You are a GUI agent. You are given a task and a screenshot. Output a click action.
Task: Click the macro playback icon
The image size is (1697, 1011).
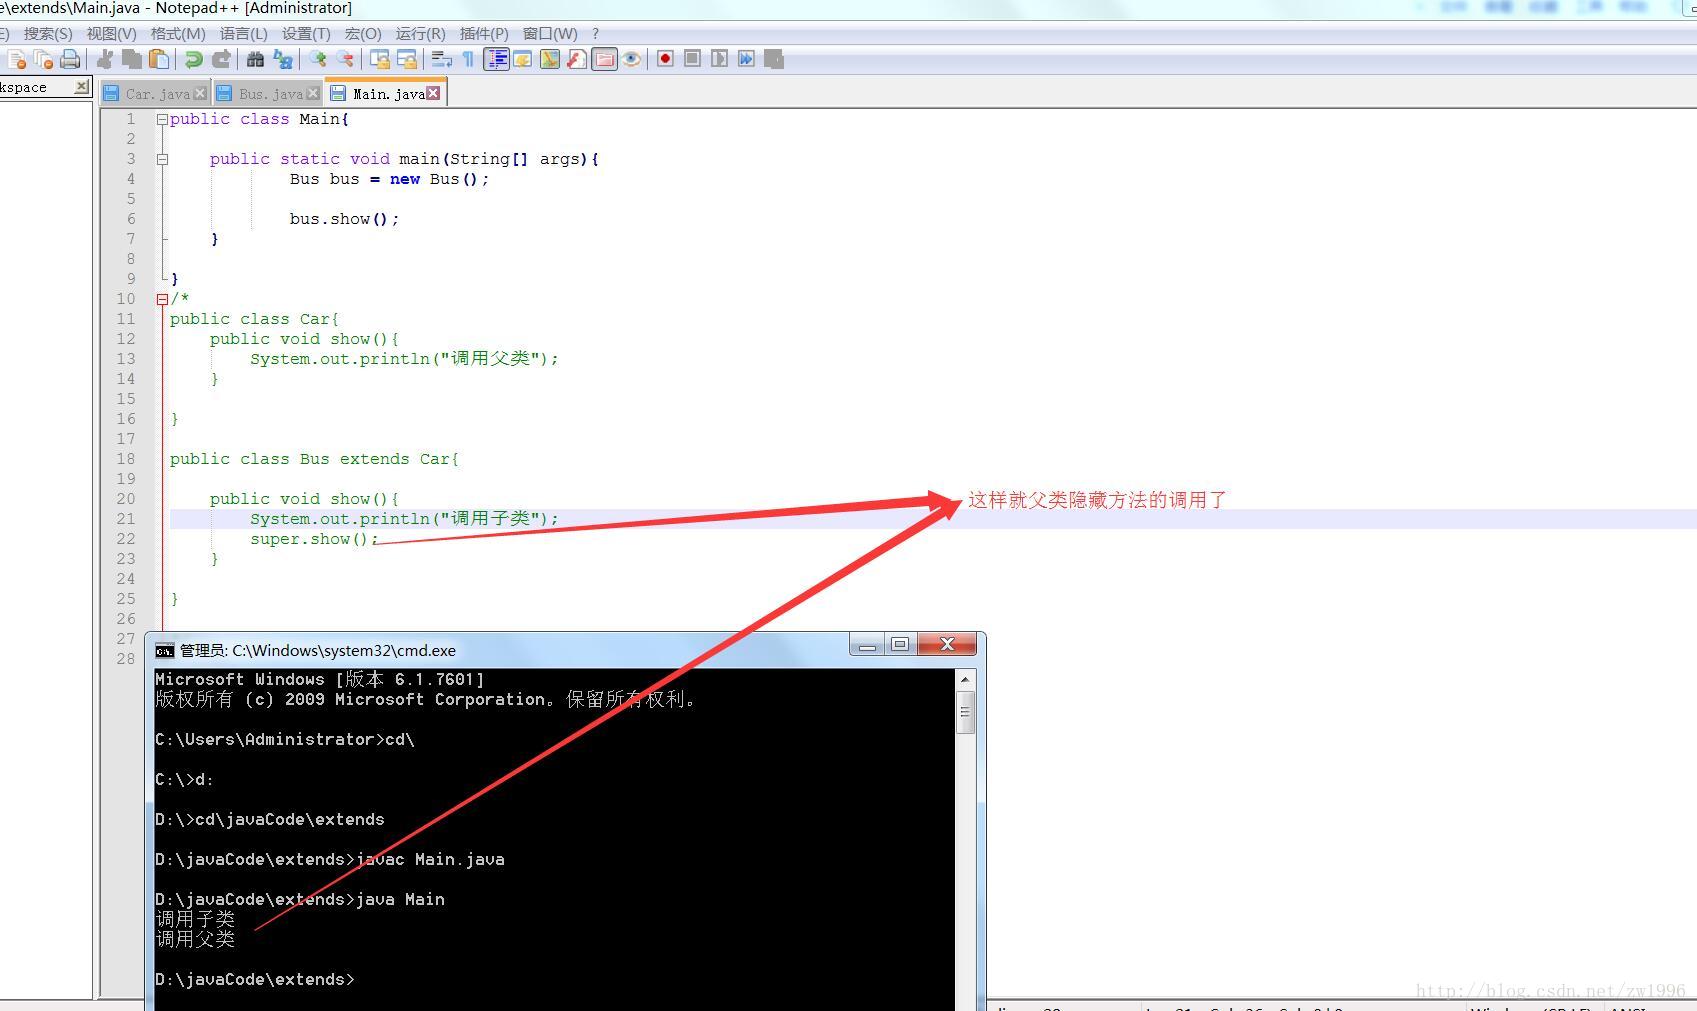click(x=719, y=59)
